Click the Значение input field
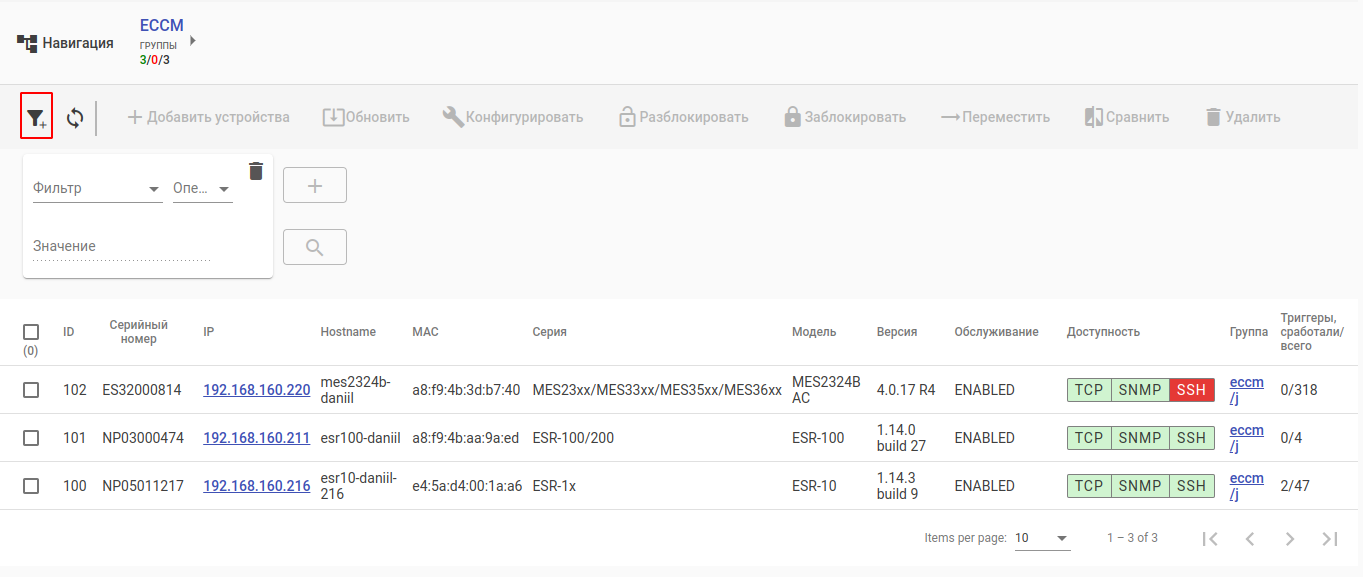The image size is (1363, 577). click(121, 246)
